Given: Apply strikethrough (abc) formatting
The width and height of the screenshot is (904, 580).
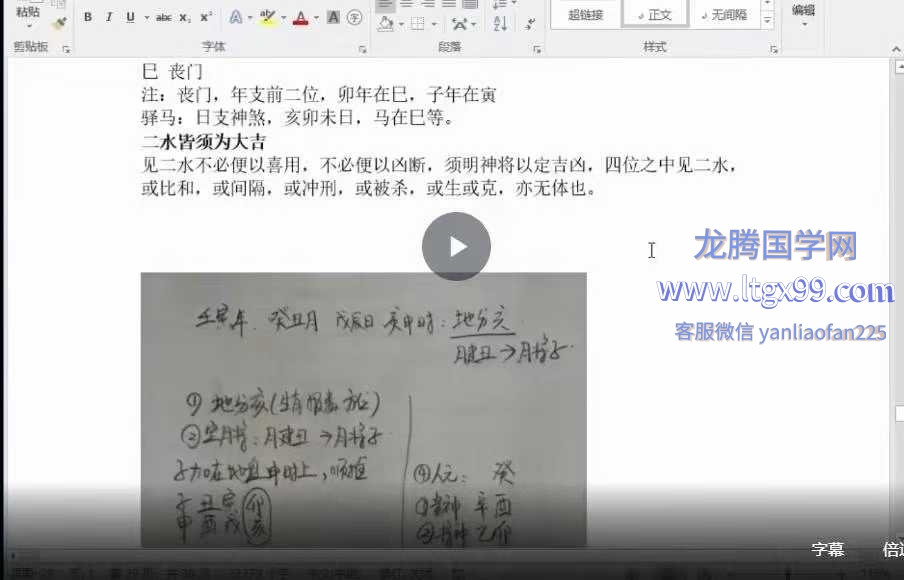Looking at the screenshot, I should tap(164, 18).
